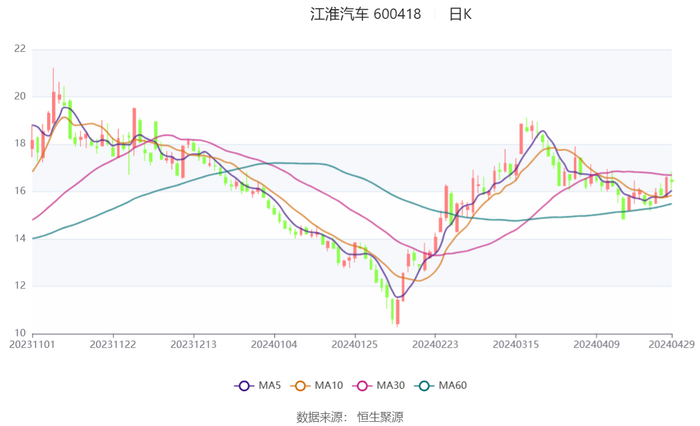700x426 pixels.
Task: Click the 22 price level axis label
Action: (x=19, y=48)
